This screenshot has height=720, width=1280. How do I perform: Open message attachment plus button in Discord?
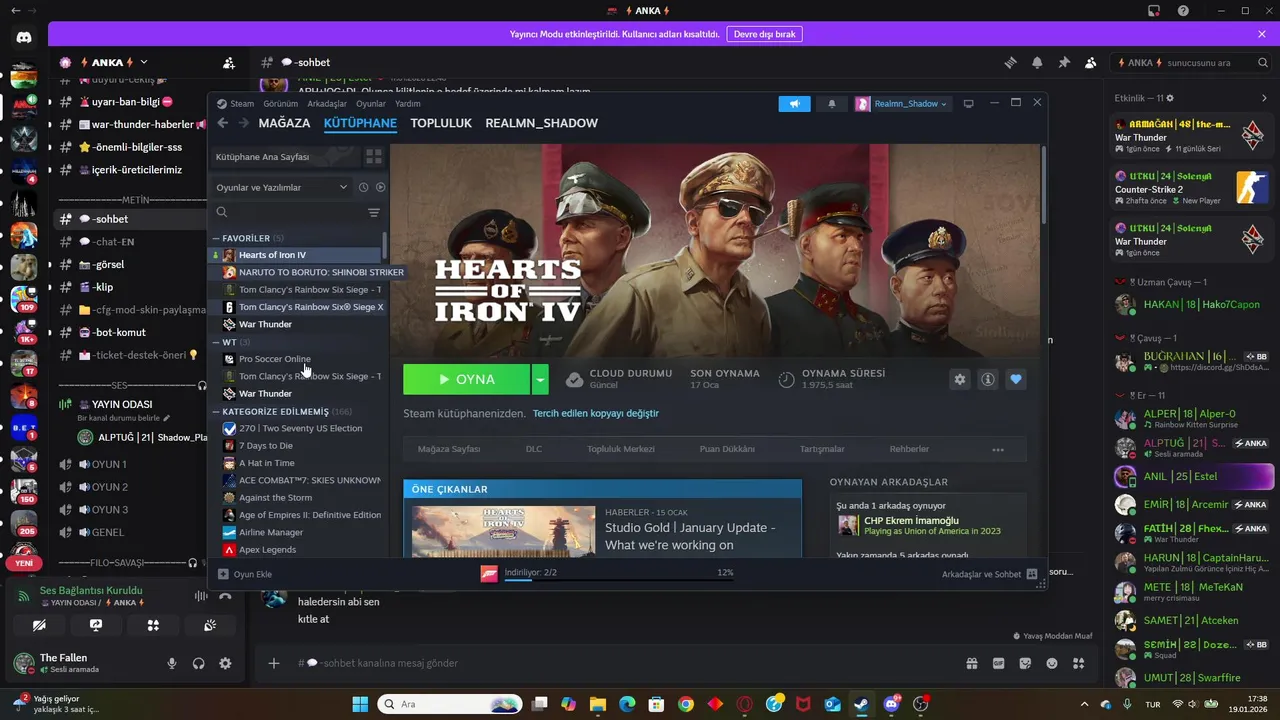click(274, 663)
